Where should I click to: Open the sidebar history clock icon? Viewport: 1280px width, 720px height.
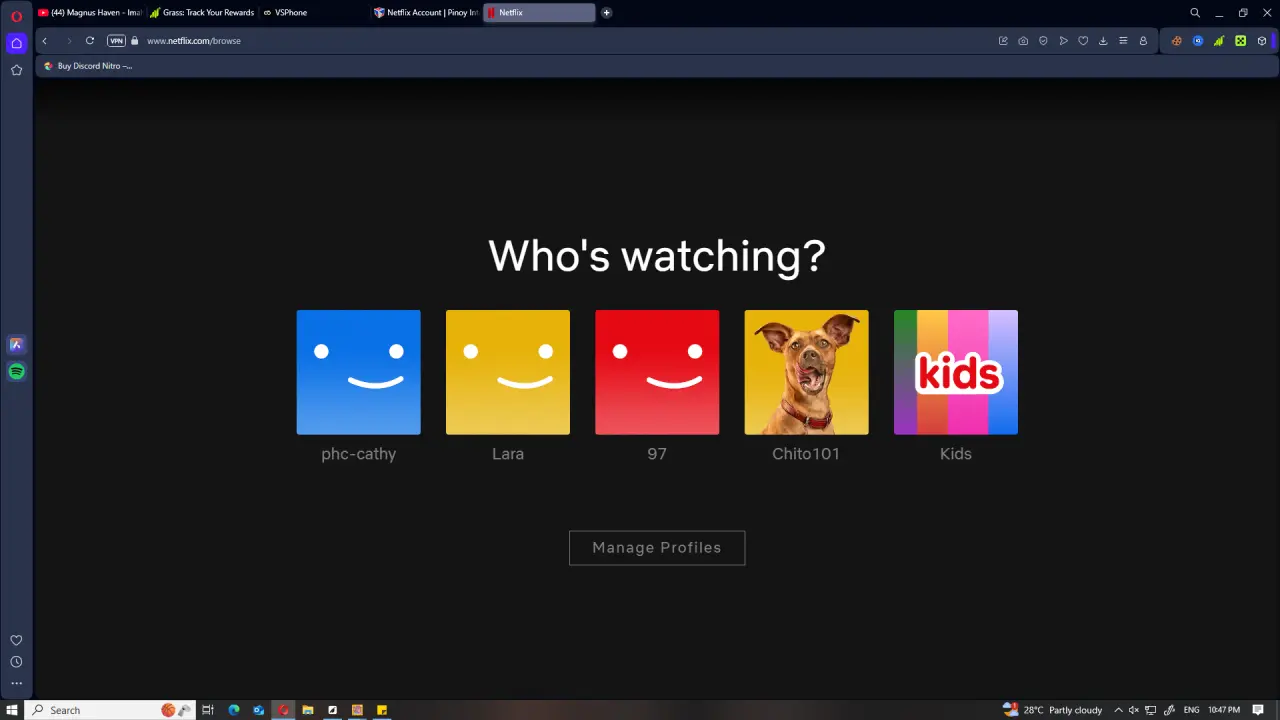[16, 662]
